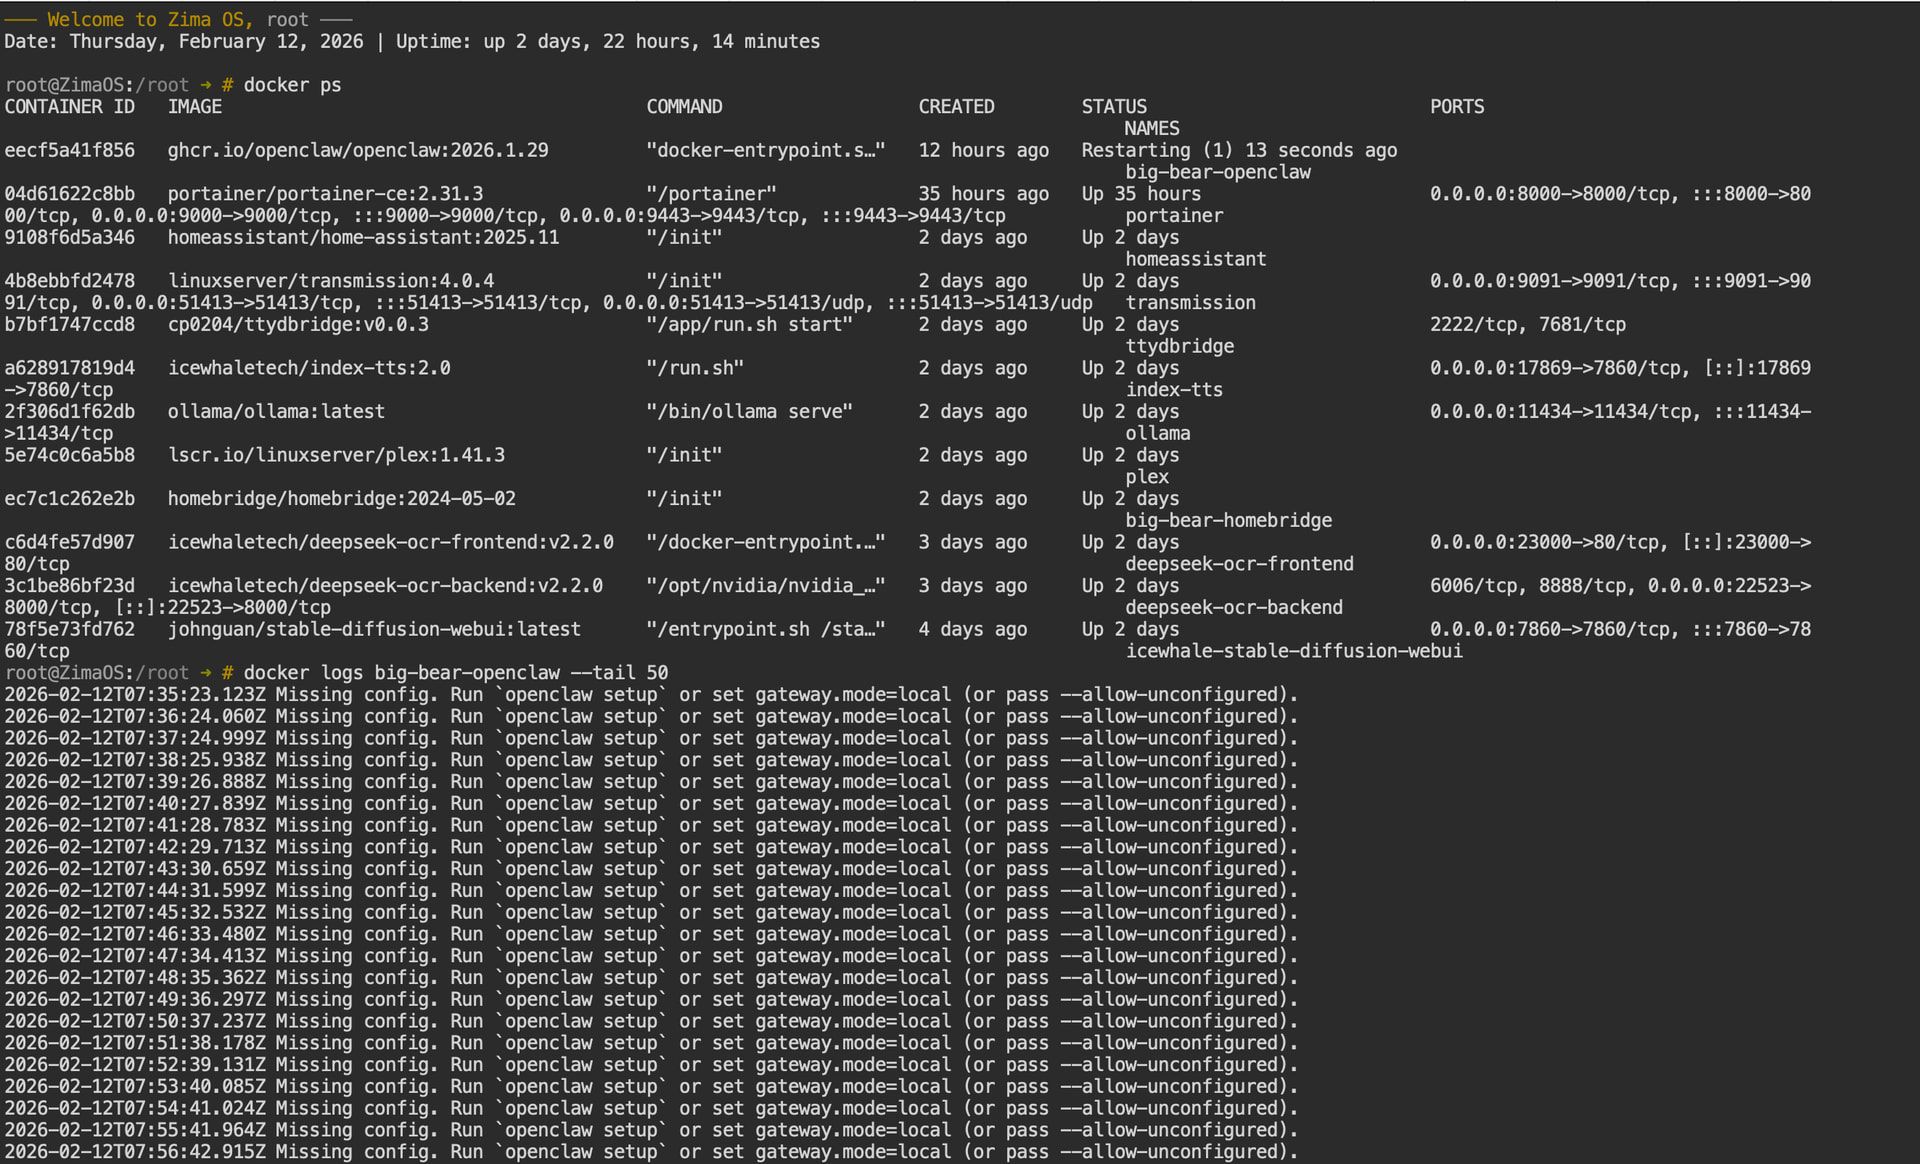Click the log timestamp 2026-02-12T07:35:23.123Z

(135, 695)
